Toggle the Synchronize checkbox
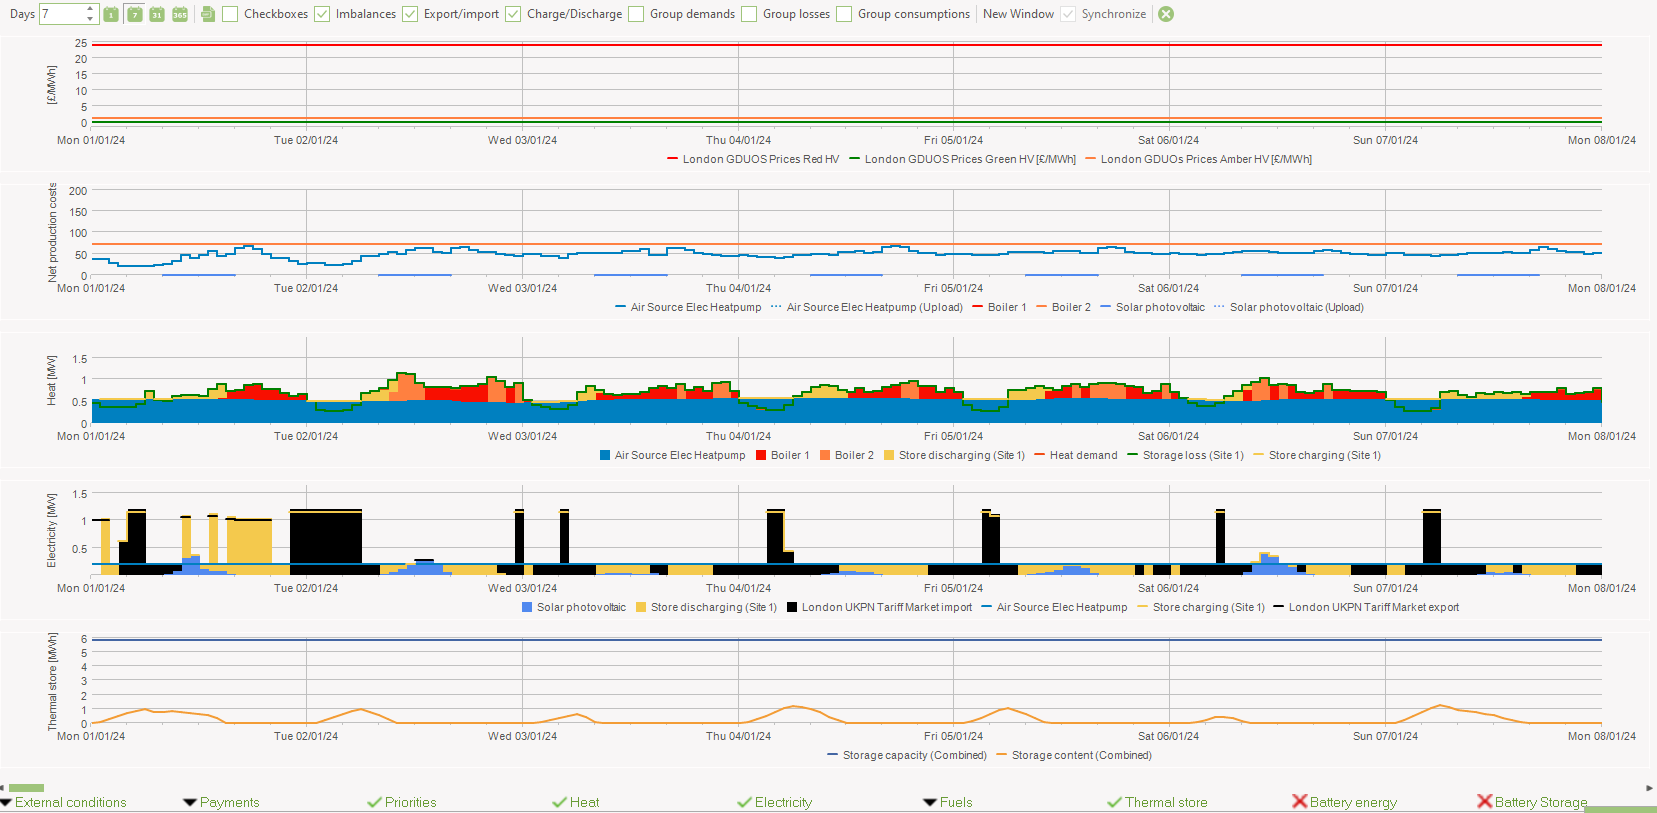The image size is (1657, 813). coord(1068,14)
